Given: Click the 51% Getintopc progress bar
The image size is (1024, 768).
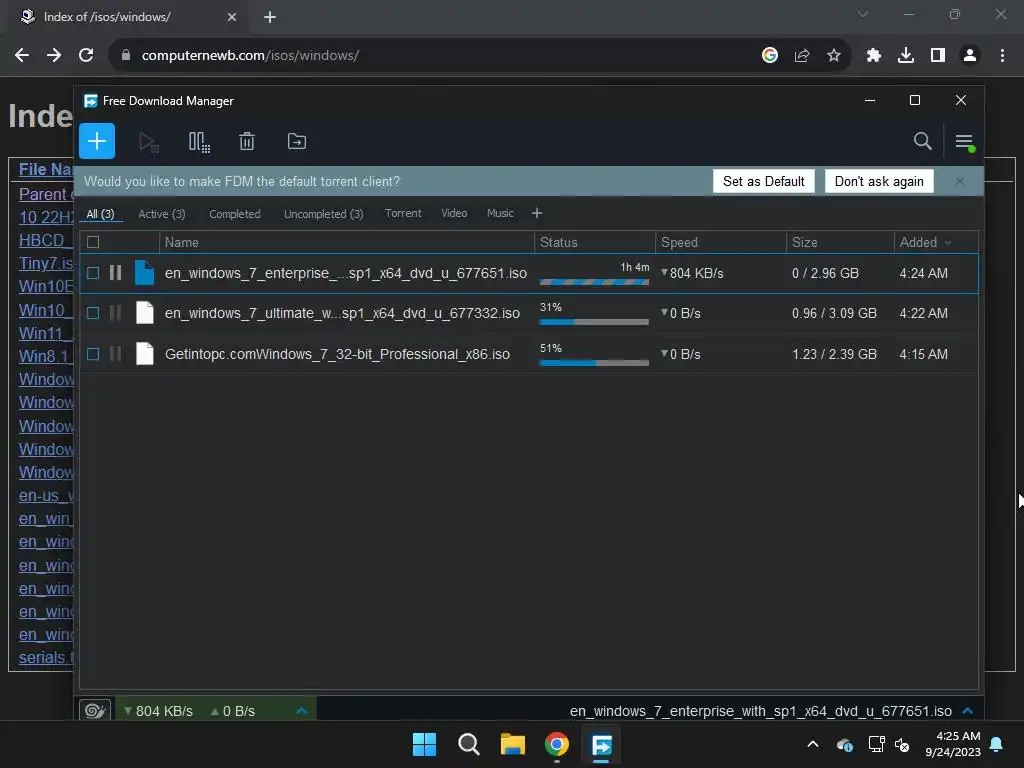Looking at the screenshot, I should point(594,362).
